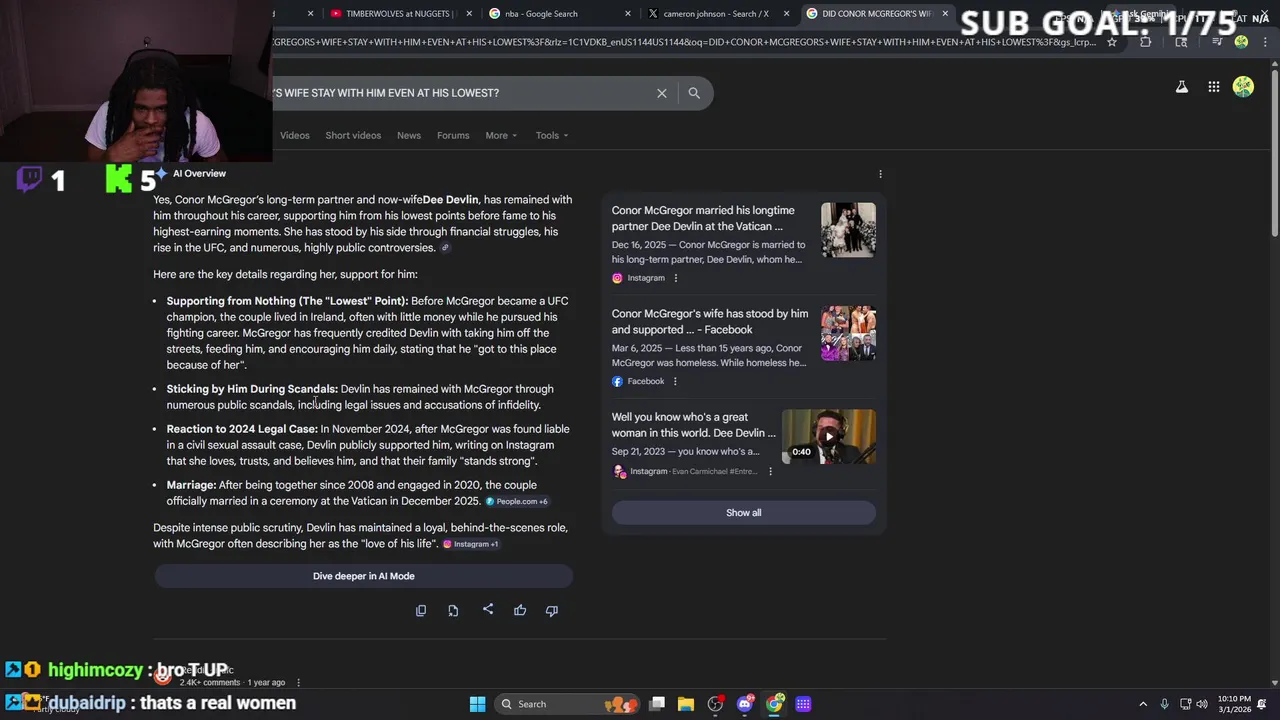This screenshot has height=720, width=1280.
Task: Close the DID CONOR MCGREGOR'S WIFE tab
Action: click(945, 13)
